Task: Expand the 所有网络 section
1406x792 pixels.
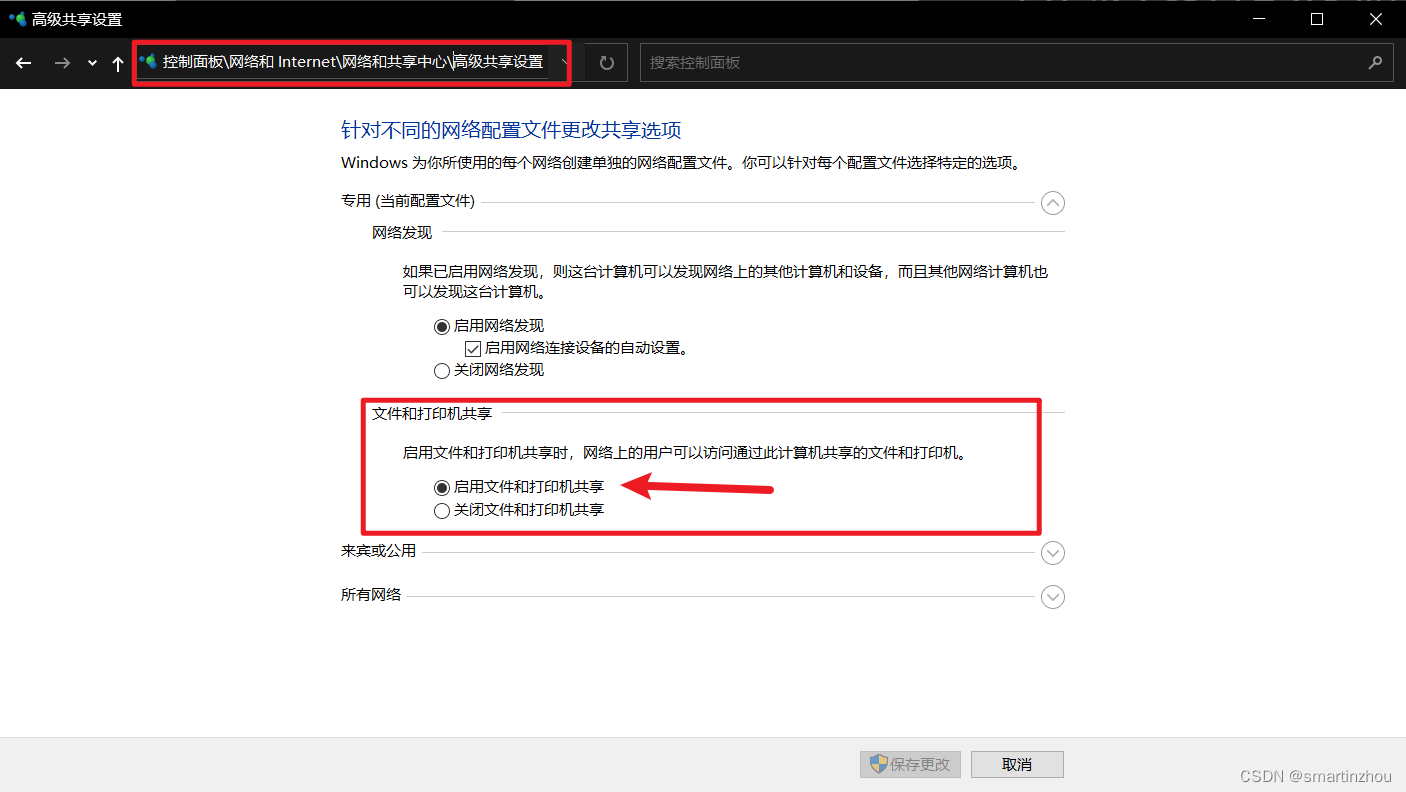Action: 1052,597
